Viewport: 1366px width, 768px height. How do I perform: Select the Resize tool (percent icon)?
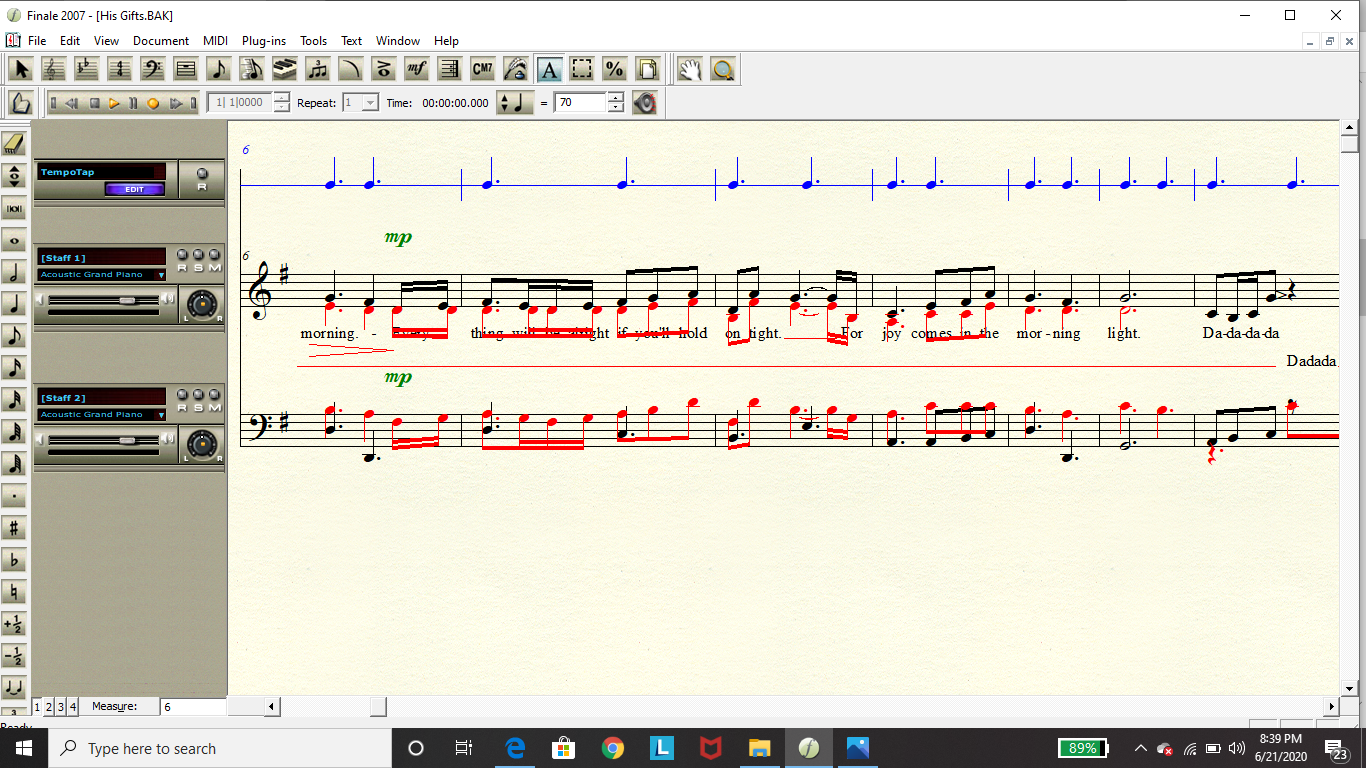tap(614, 69)
